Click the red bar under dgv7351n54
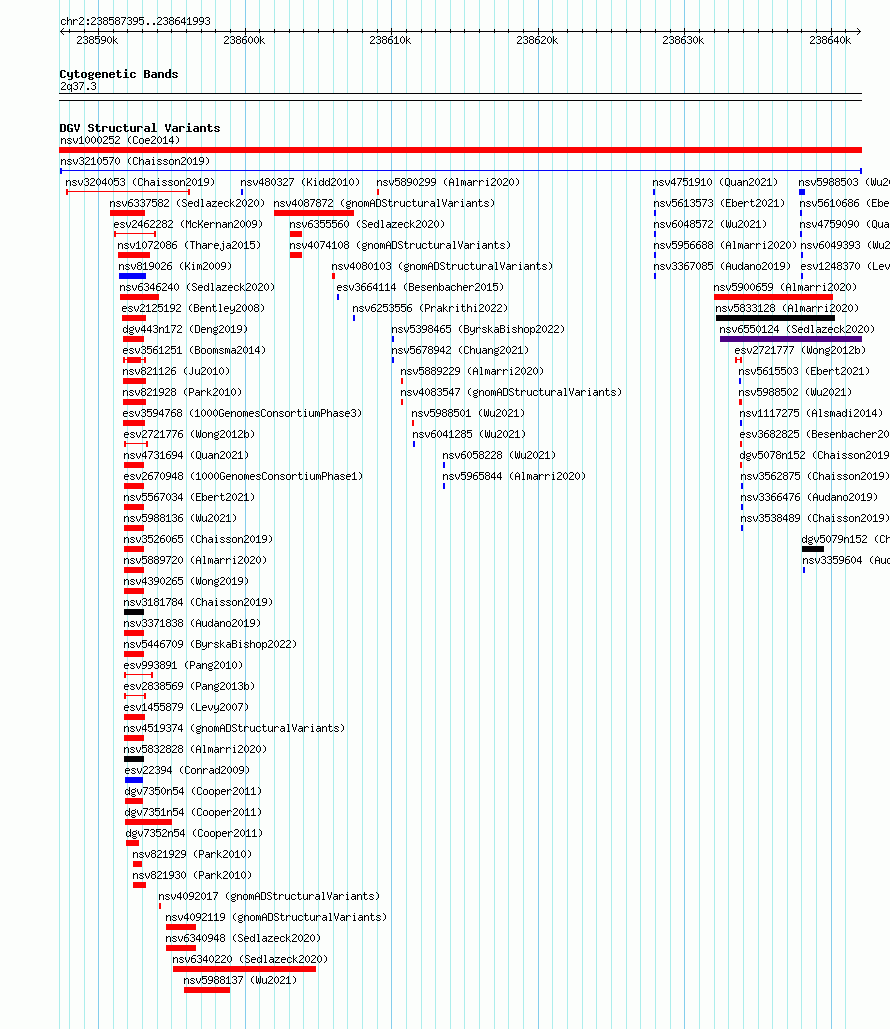890x1029 pixels. point(148,822)
